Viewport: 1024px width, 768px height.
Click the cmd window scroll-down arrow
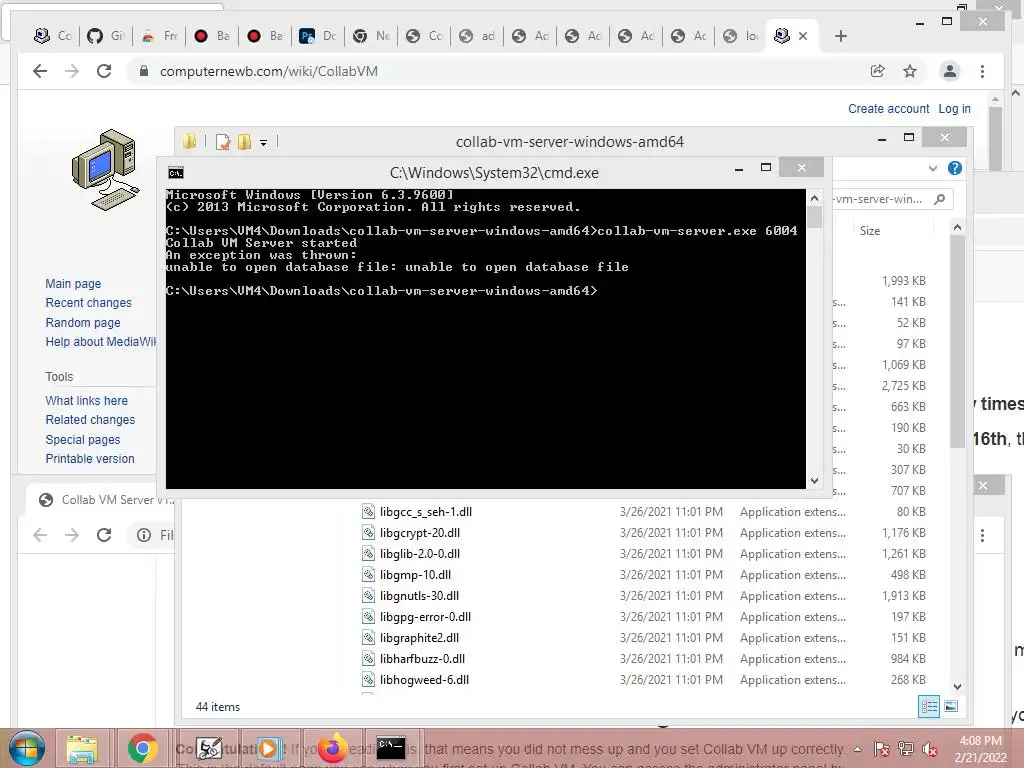814,481
